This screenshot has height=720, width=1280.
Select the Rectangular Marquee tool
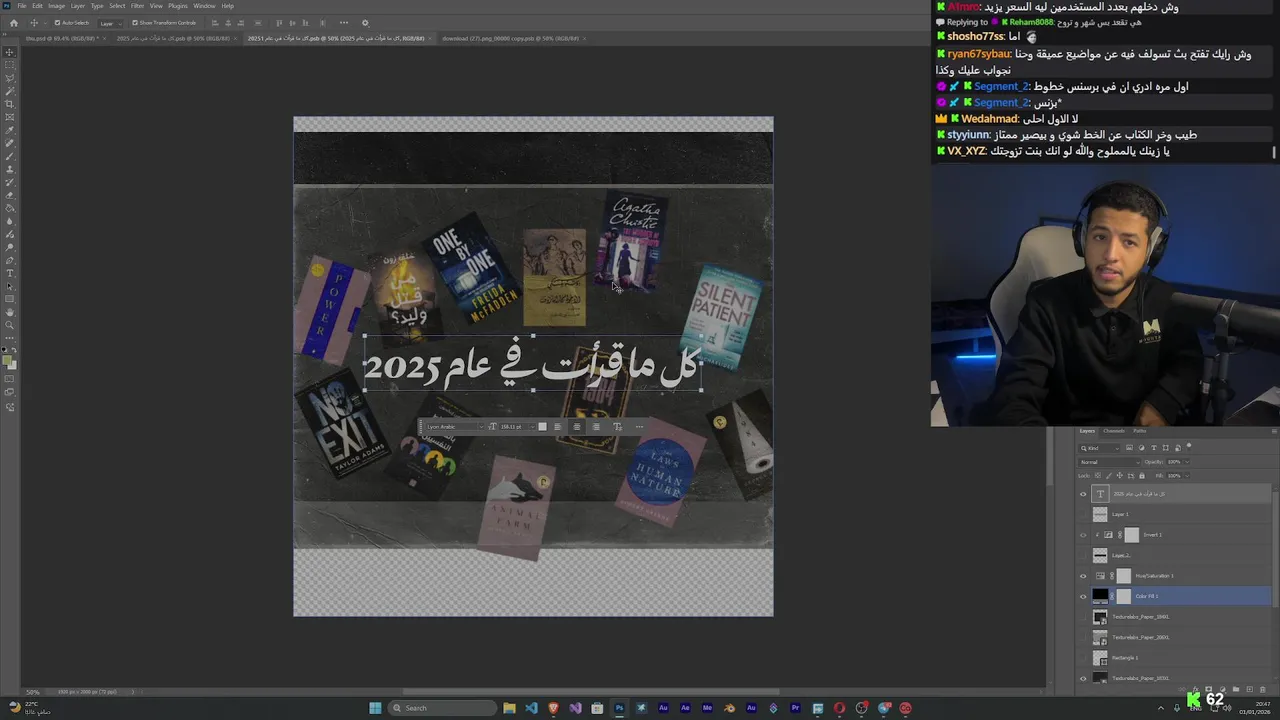9,64
